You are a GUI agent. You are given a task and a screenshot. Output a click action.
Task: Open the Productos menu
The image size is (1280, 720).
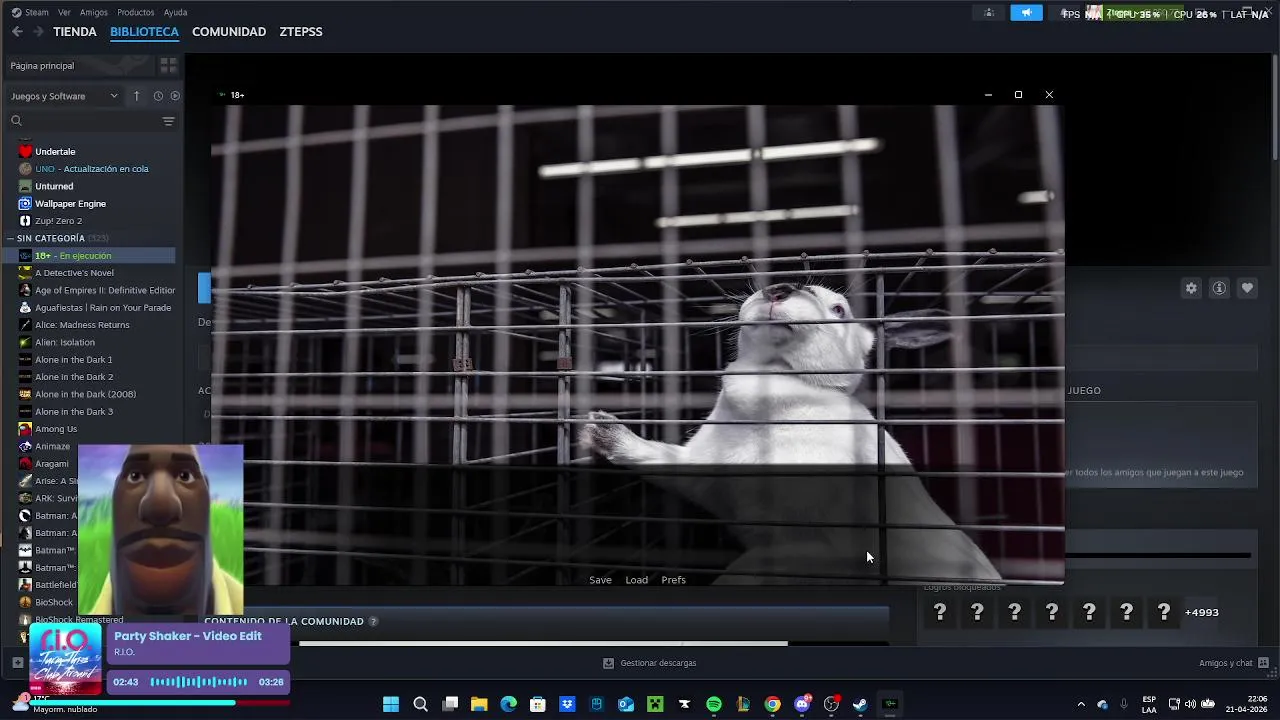point(136,12)
